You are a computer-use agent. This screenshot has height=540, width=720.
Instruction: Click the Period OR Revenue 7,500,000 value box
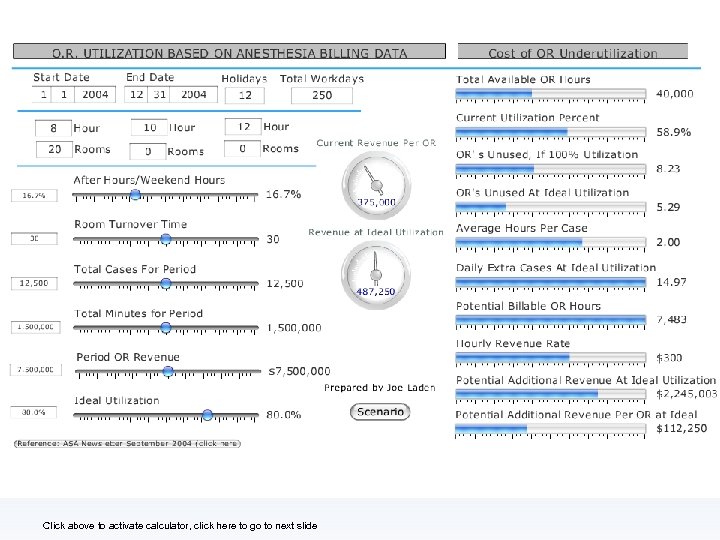click(x=36, y=370)
